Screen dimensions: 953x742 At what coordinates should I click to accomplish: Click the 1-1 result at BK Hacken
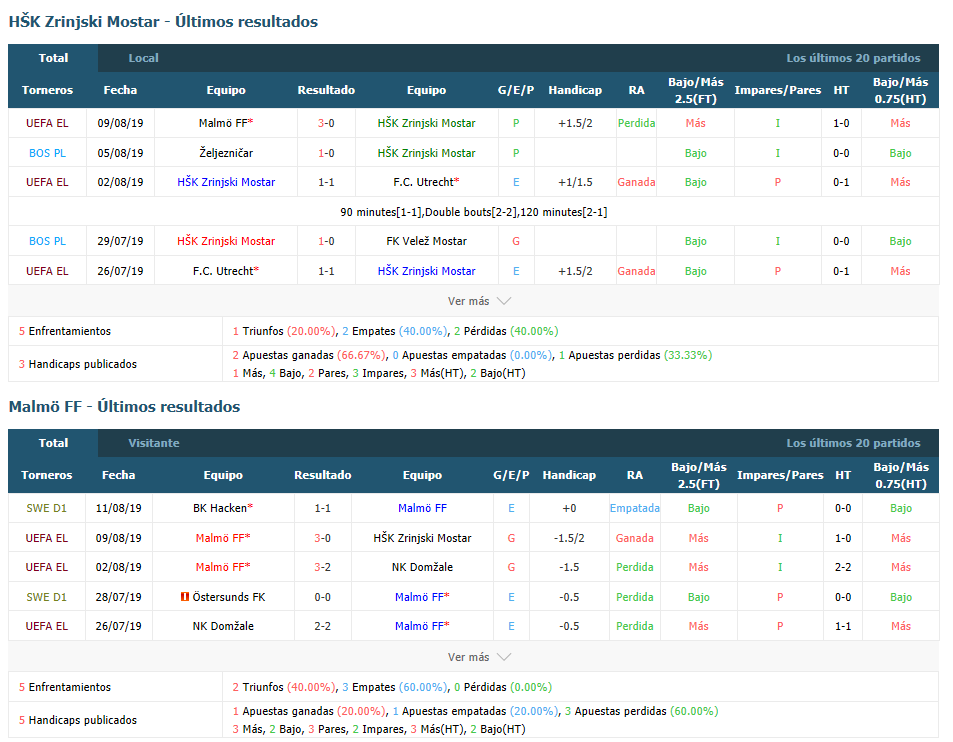(322, 508)
